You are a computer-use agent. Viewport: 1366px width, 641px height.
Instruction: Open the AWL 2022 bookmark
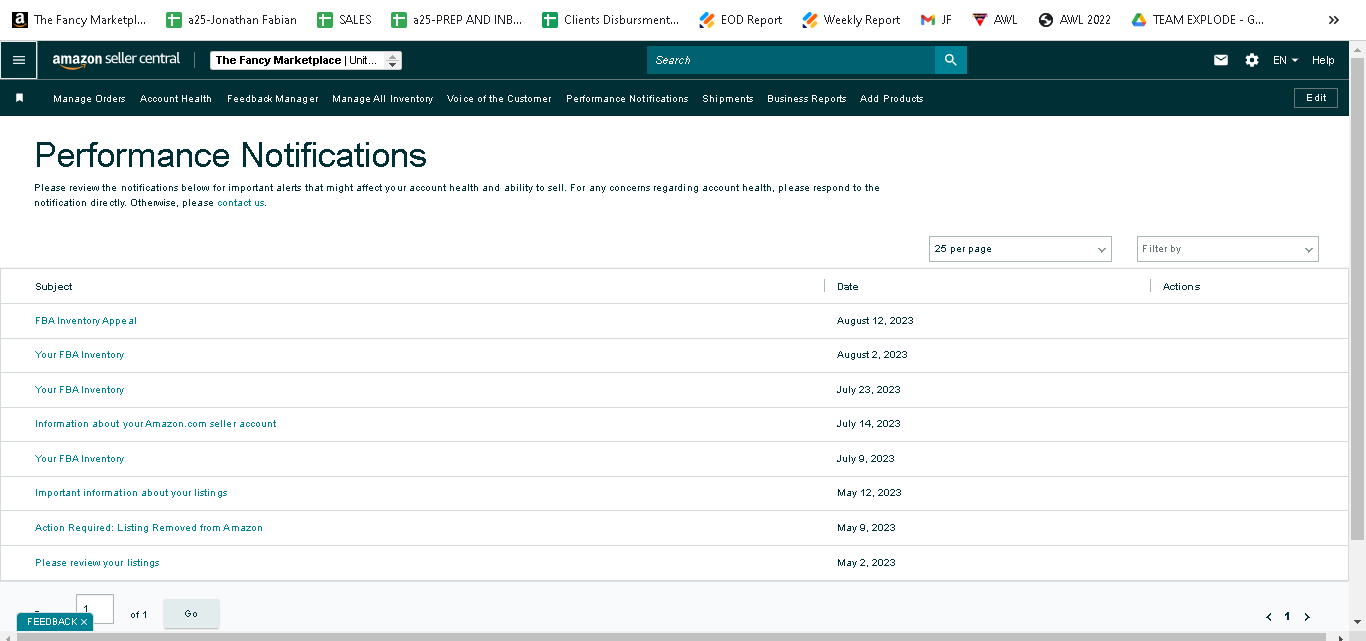pos(1075,19)
